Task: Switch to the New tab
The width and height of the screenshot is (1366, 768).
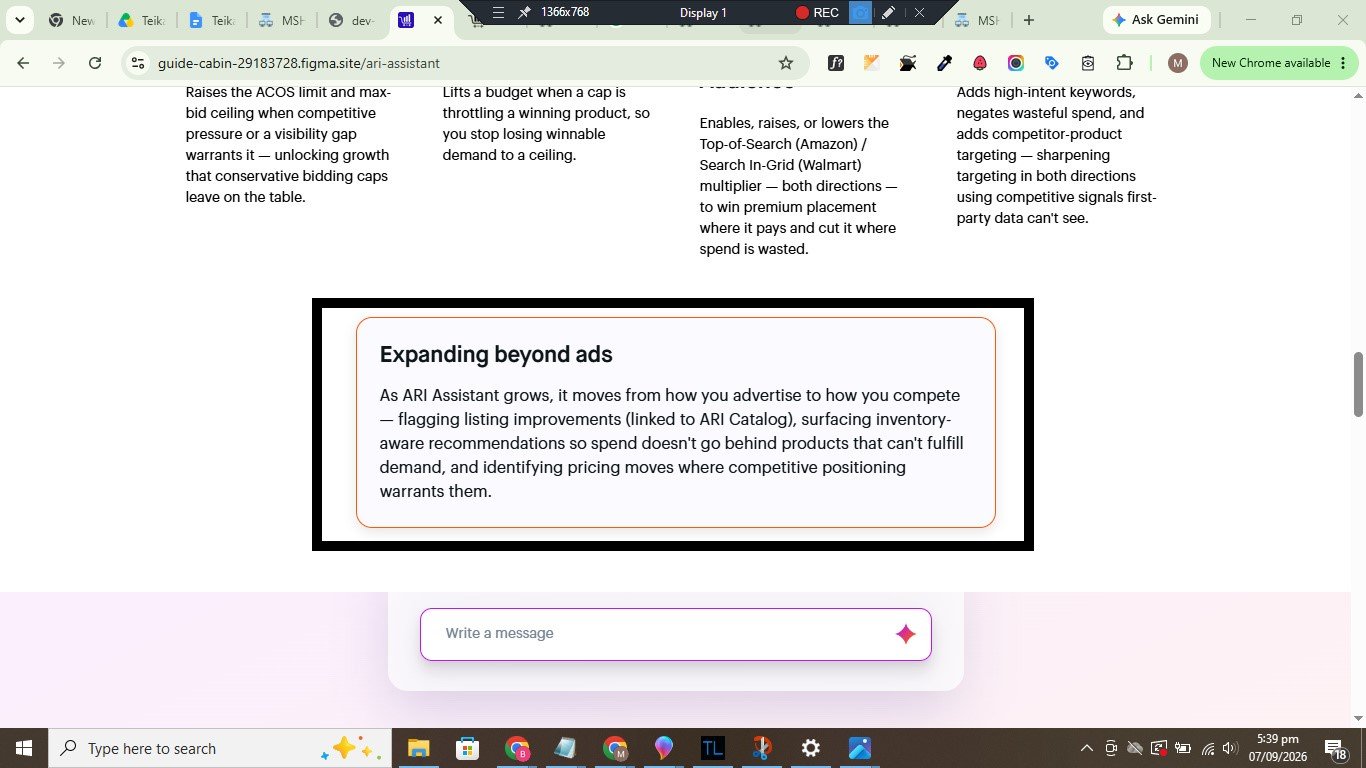Action: point(72,20)
